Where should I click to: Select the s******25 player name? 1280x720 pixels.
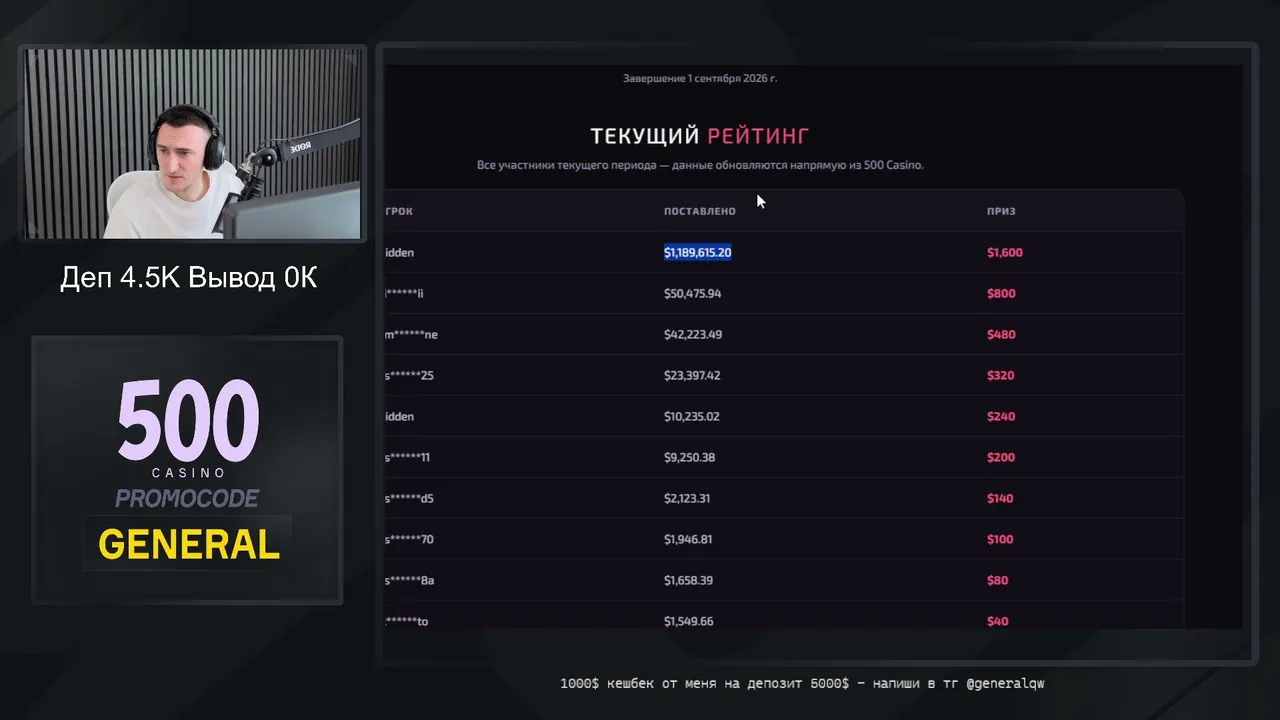[x=409, y=375]
